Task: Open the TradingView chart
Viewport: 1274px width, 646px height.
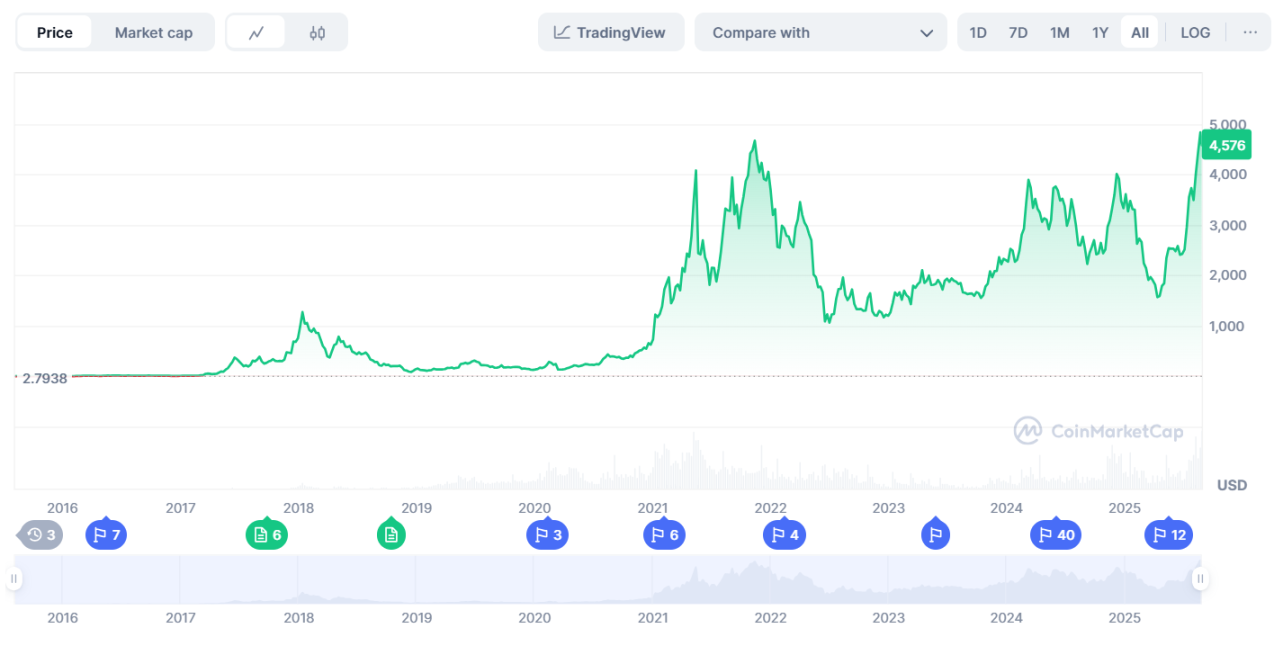Action: pos(610,31)
